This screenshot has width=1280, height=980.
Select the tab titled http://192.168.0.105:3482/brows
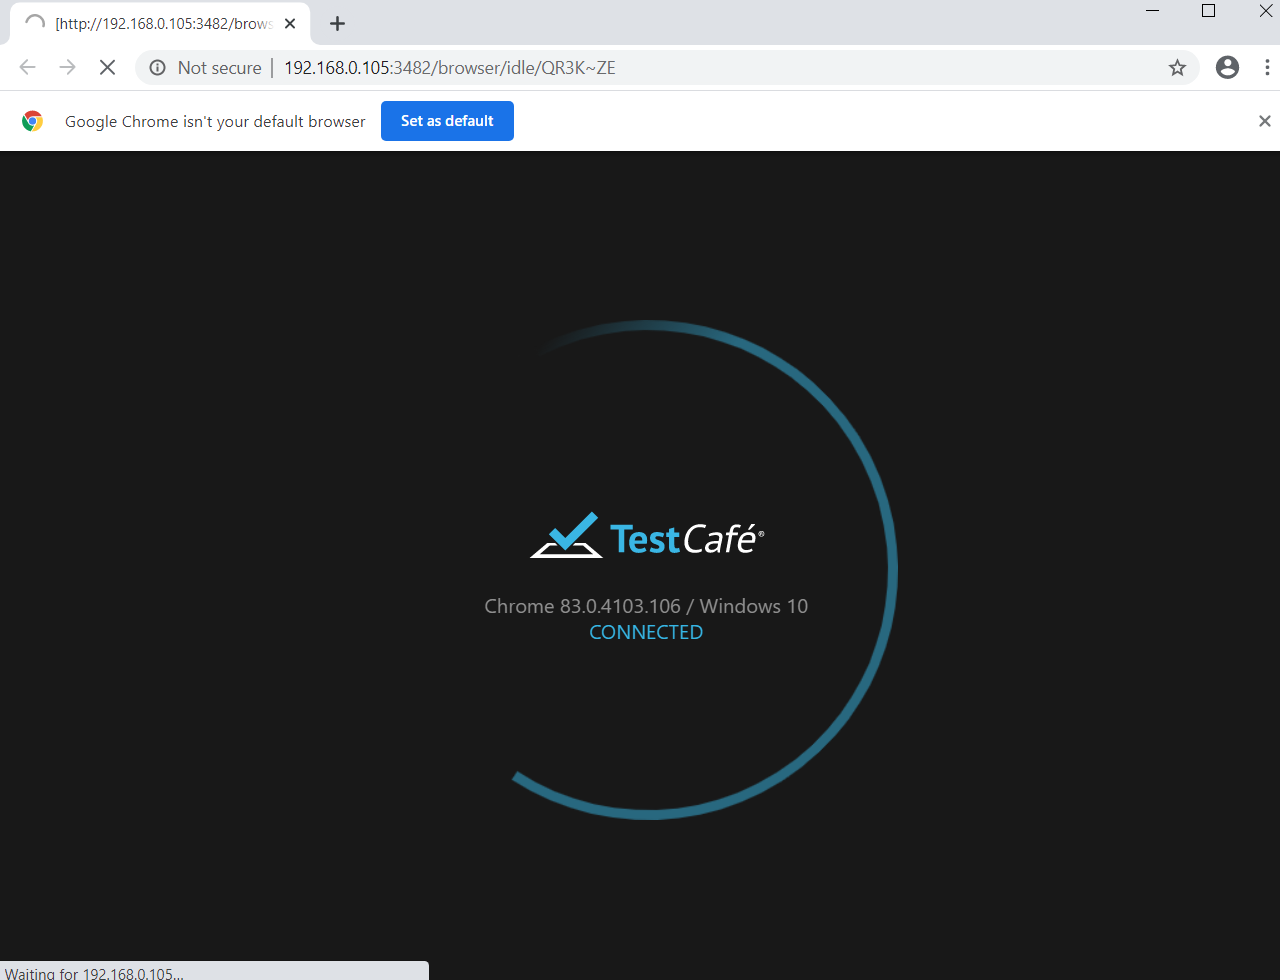pyautogui.click(x=160, y=23)
